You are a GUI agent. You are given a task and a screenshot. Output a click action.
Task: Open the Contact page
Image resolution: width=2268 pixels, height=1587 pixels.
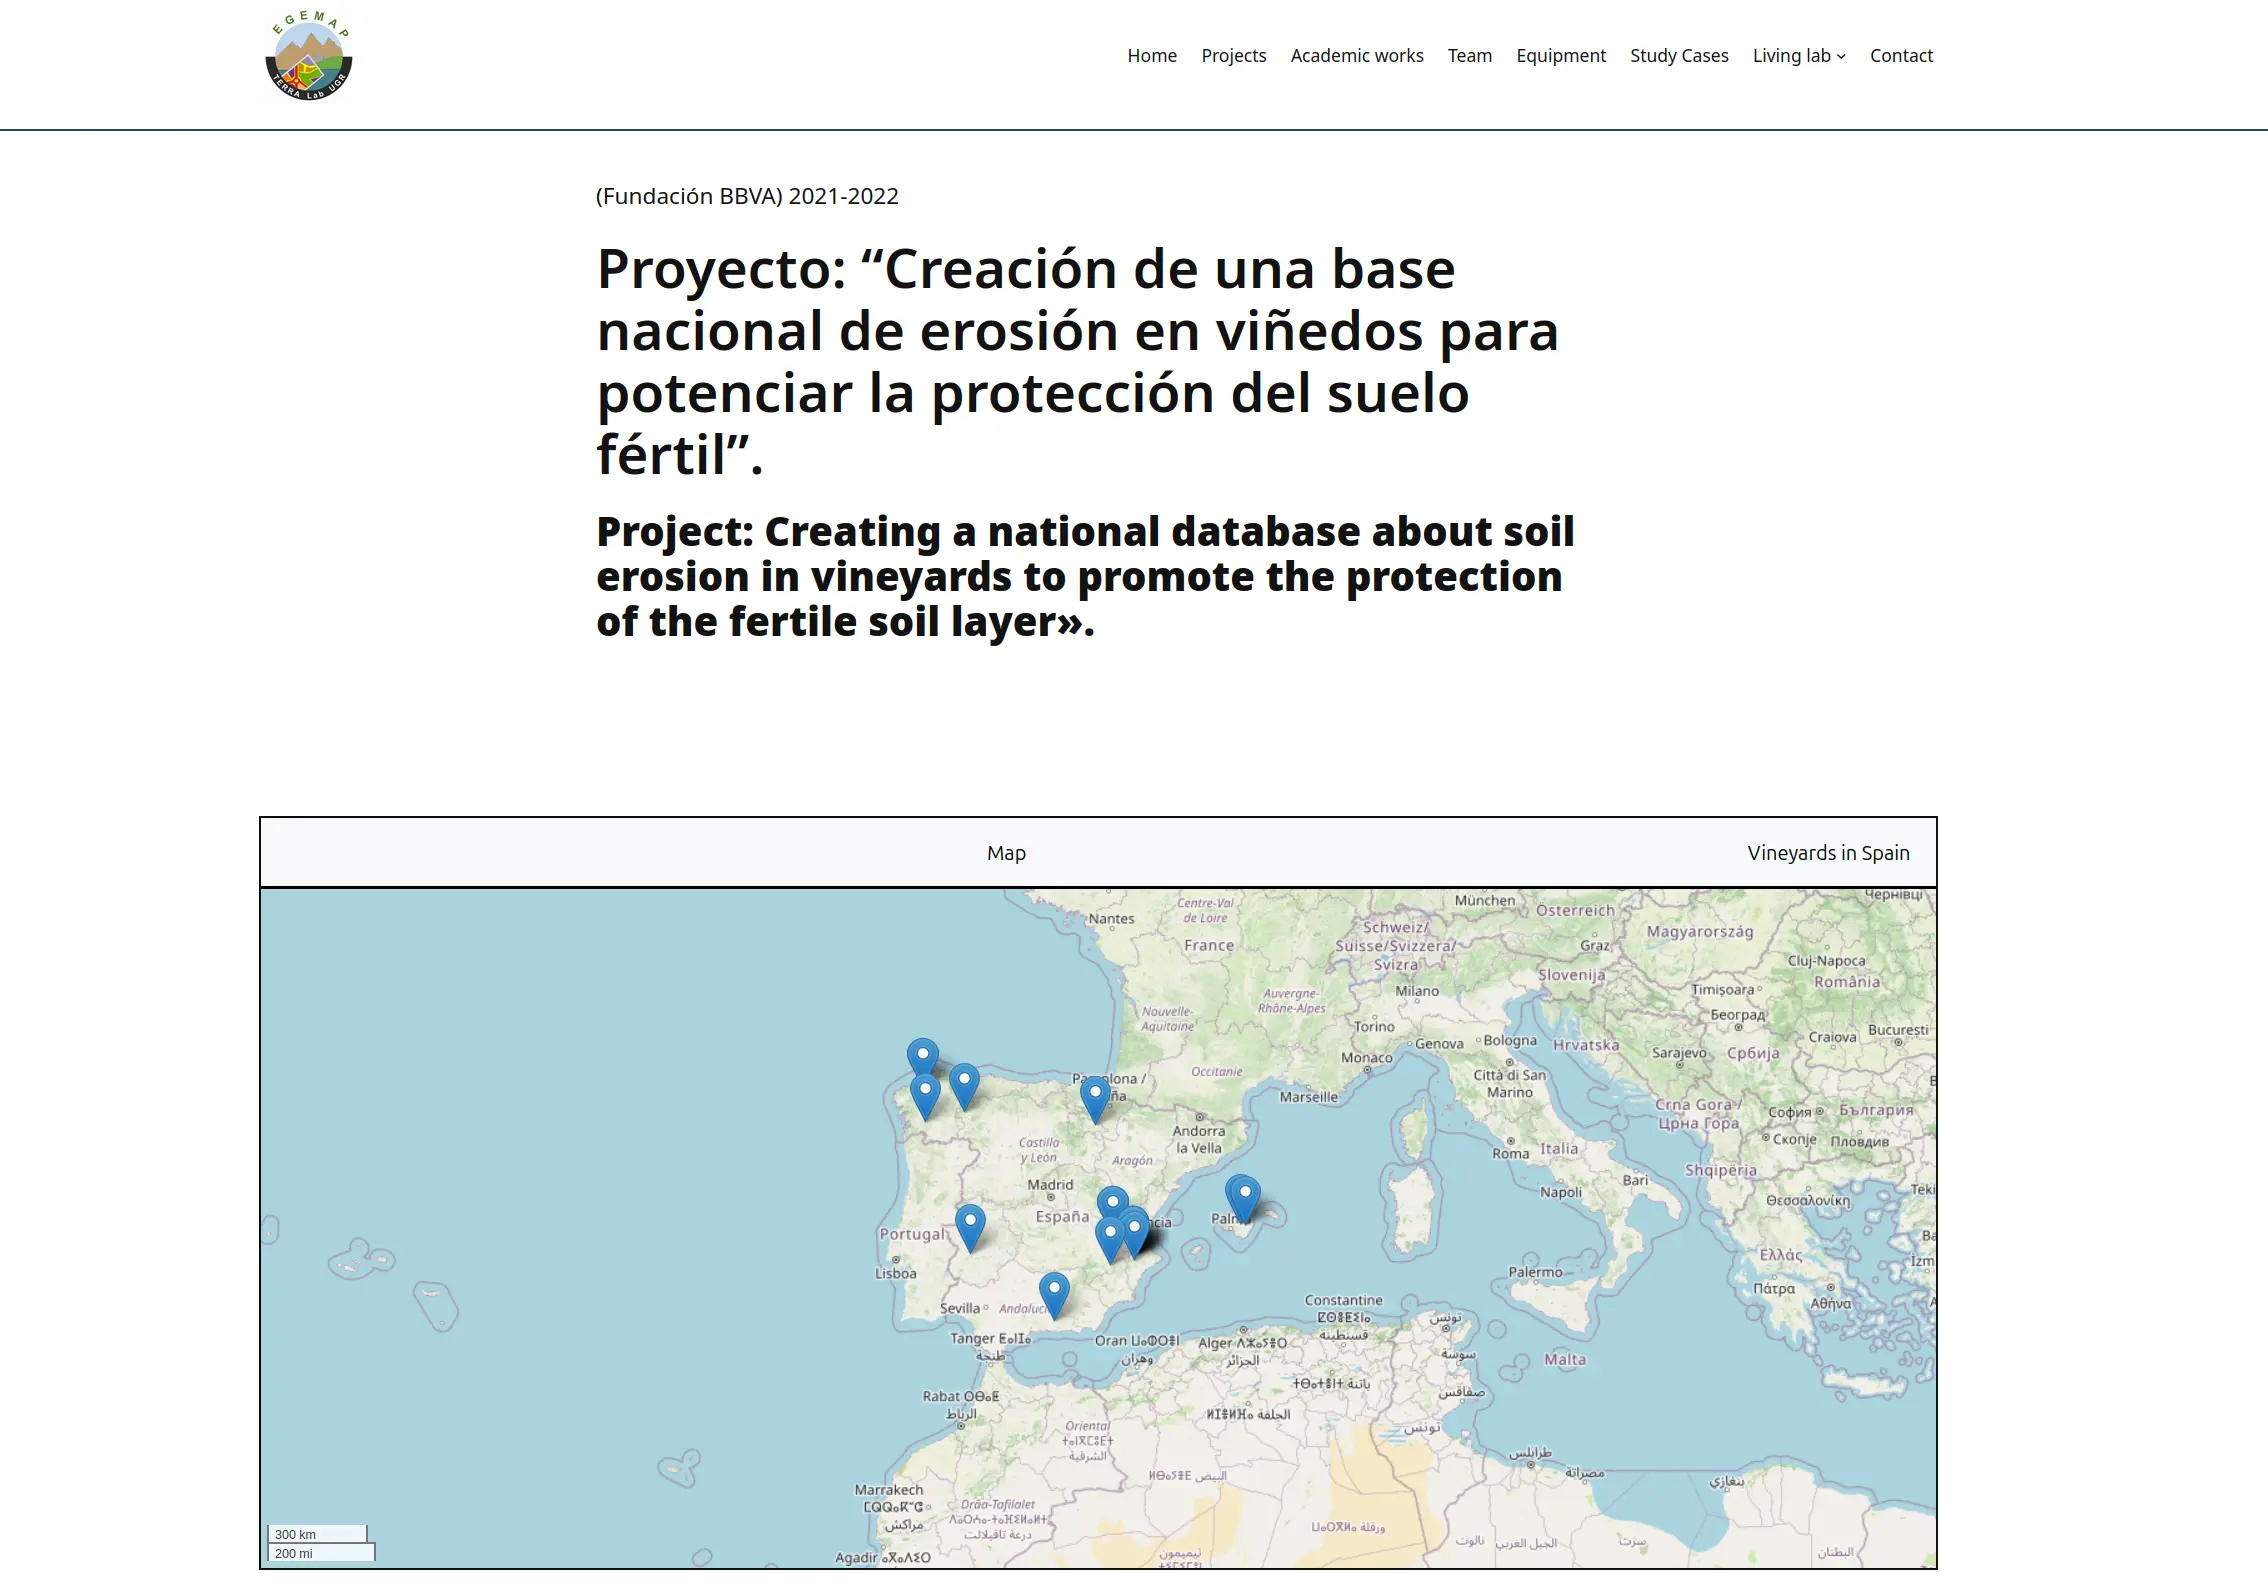click(1901, 56)
